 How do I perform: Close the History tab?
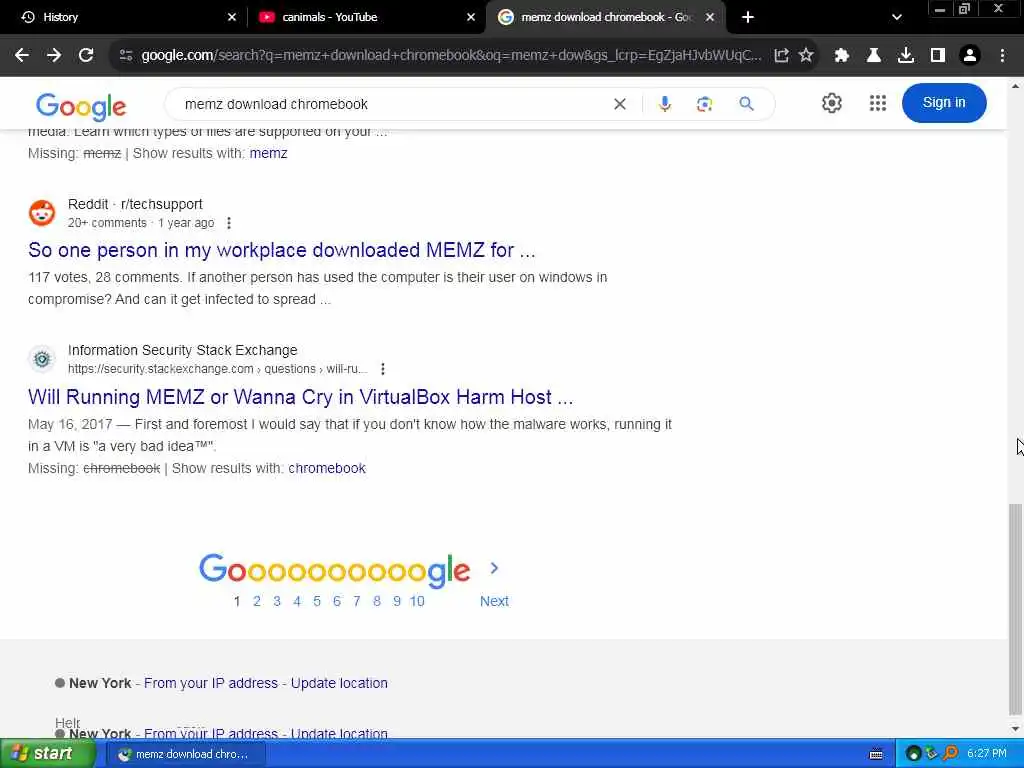(x=232, y=17)
